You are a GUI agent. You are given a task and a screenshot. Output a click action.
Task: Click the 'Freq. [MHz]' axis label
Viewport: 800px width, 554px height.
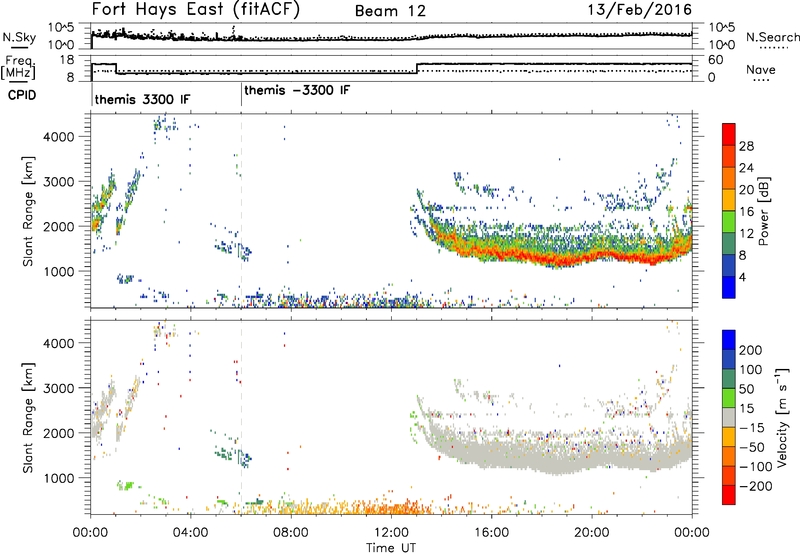pyautogui.click(x=19, y=67)
